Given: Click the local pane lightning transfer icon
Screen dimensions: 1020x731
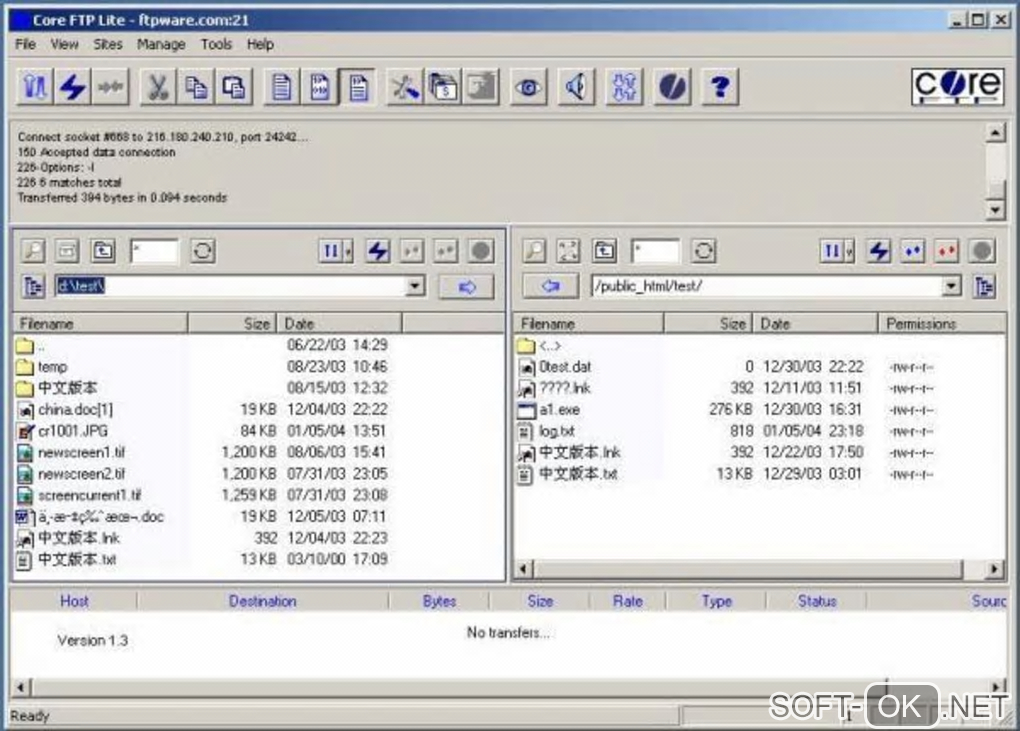Looking at the screenshot, I should pos(378,250).
